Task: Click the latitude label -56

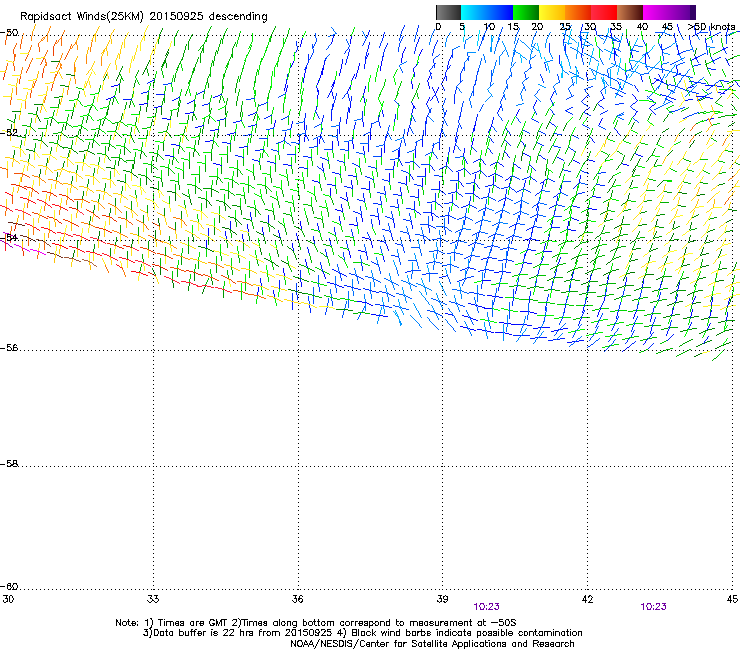Action: (x=9, y=347)
